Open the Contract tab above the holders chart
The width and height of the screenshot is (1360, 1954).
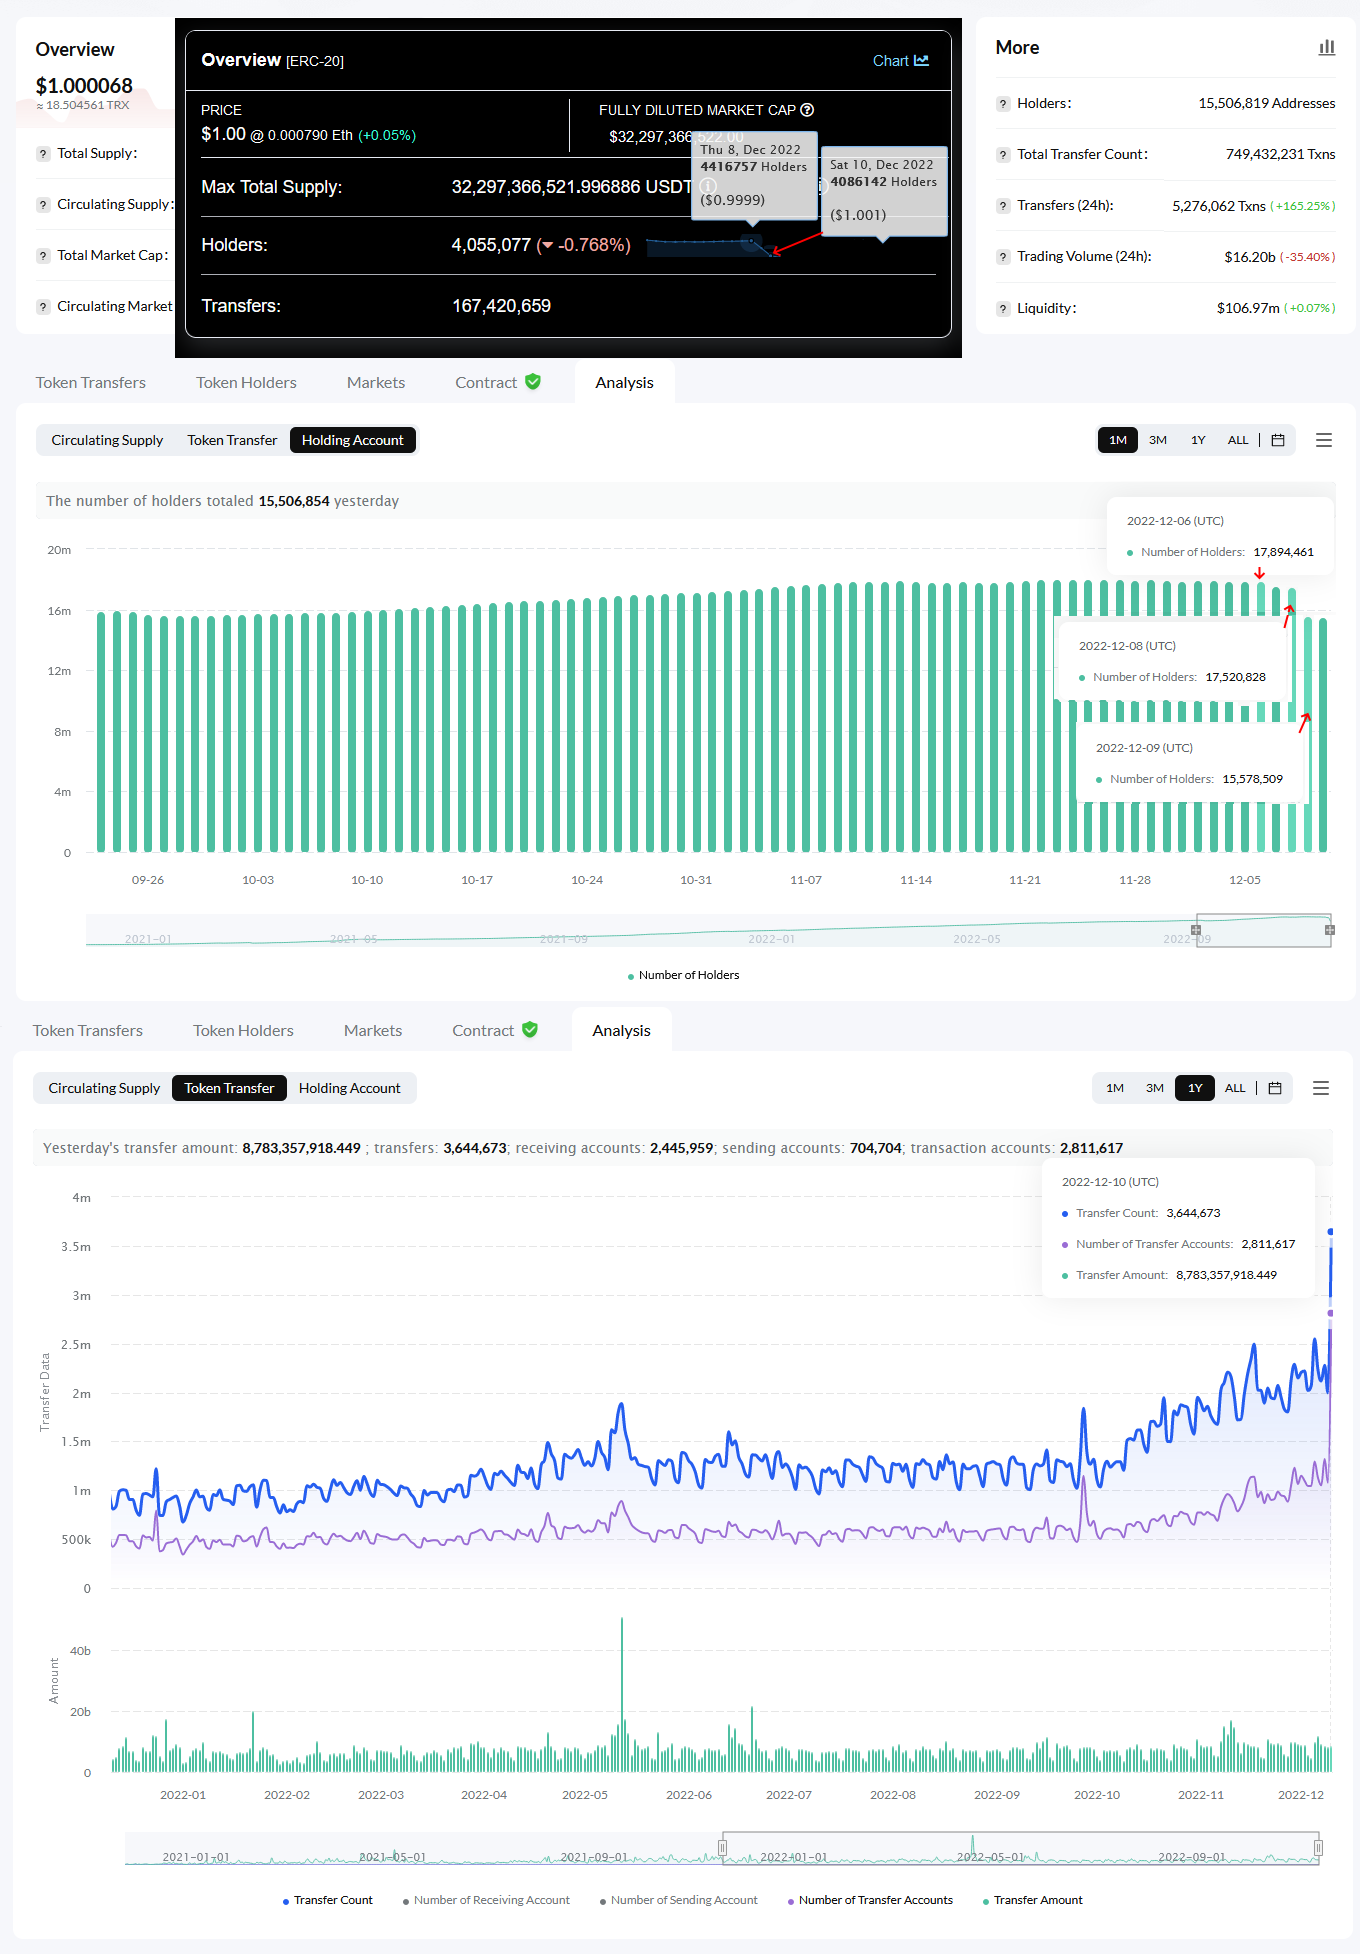tap(498, 383)
